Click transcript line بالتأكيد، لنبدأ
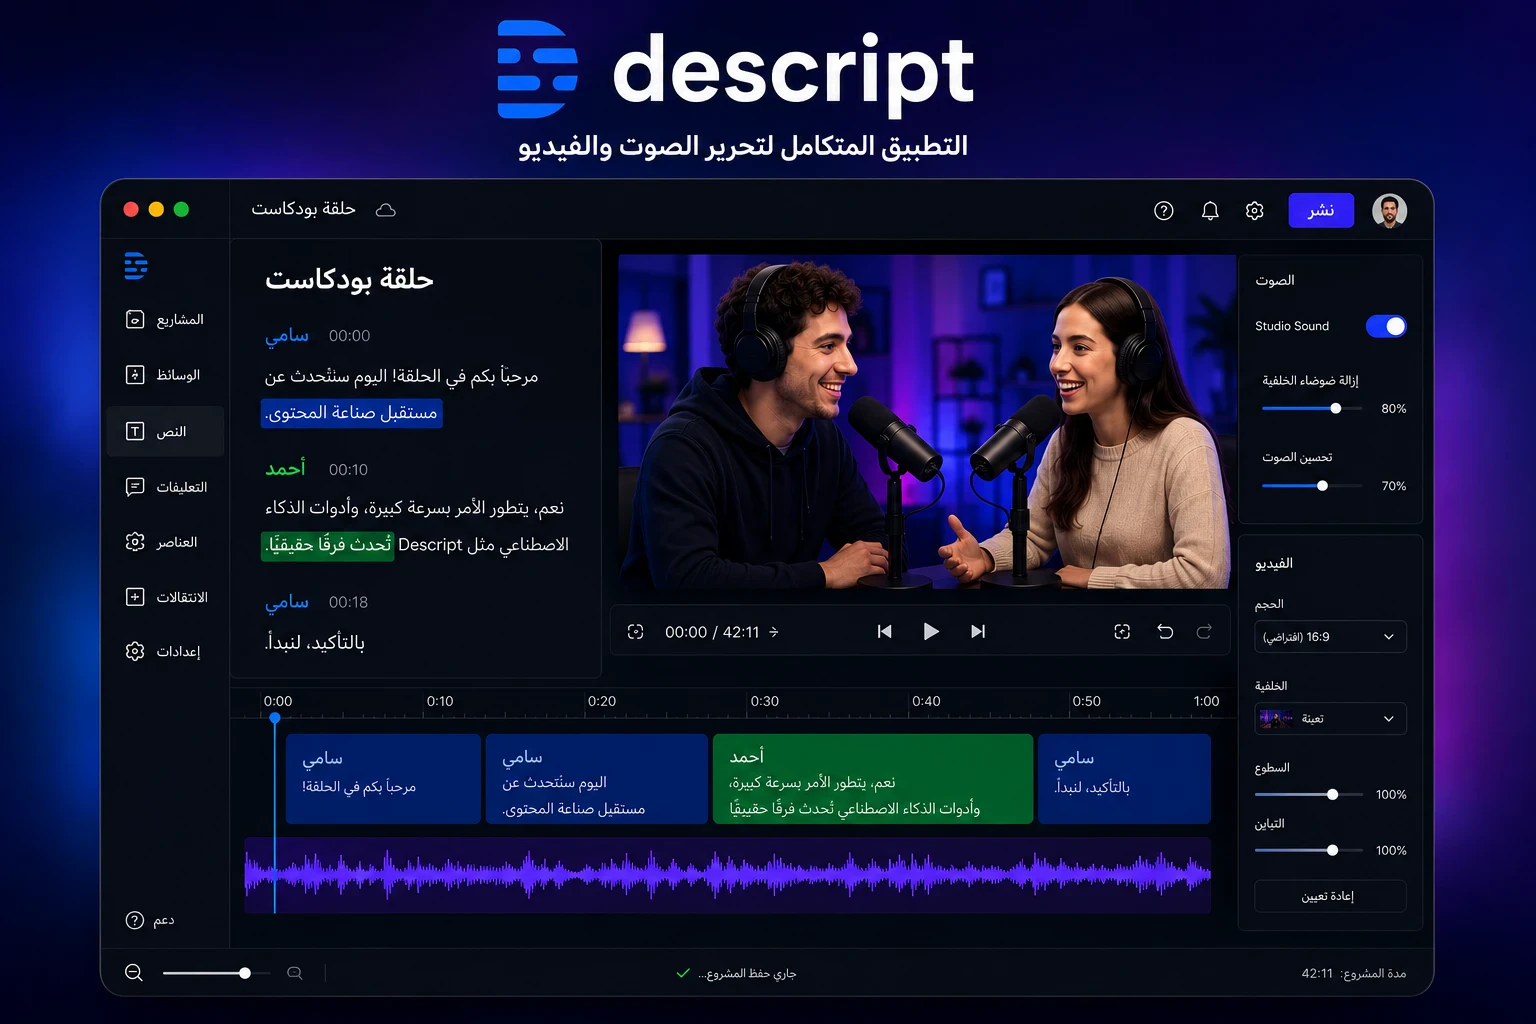 point(315,643)
